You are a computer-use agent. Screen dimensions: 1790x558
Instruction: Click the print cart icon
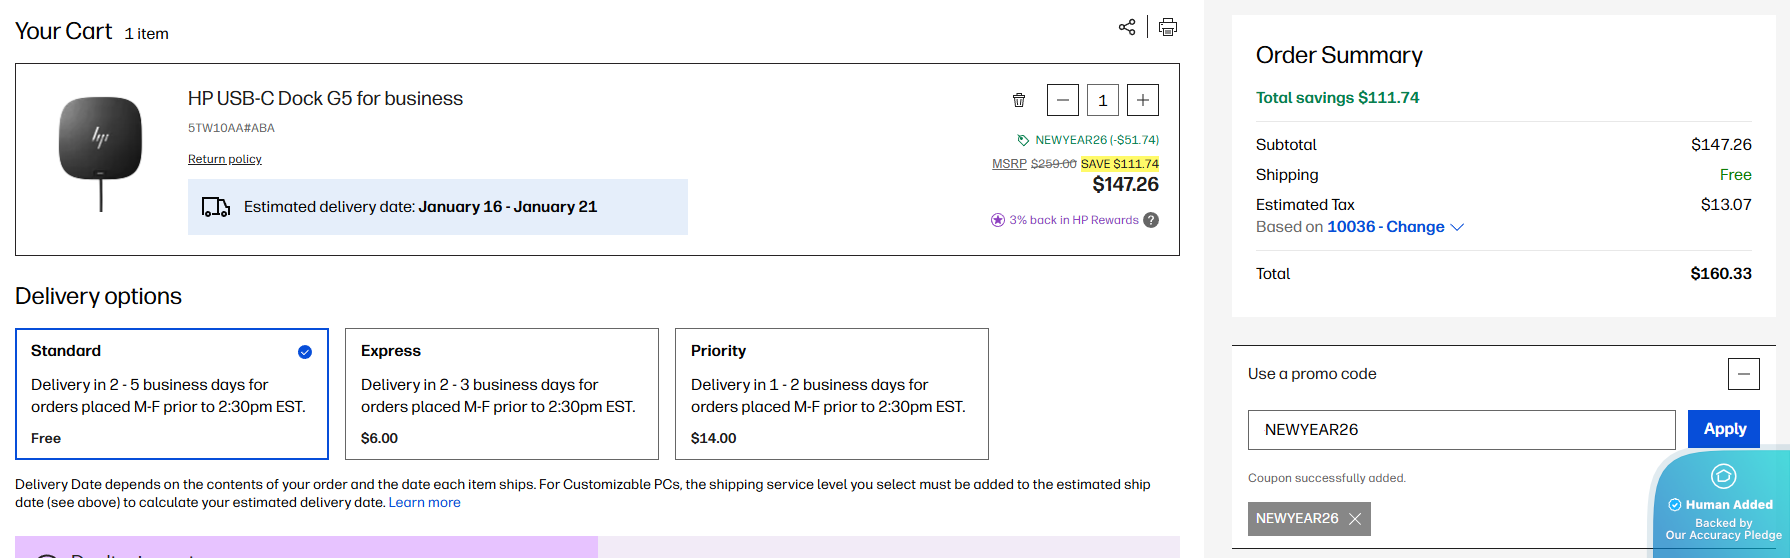pyautogui.click(x=1168, y=27)
